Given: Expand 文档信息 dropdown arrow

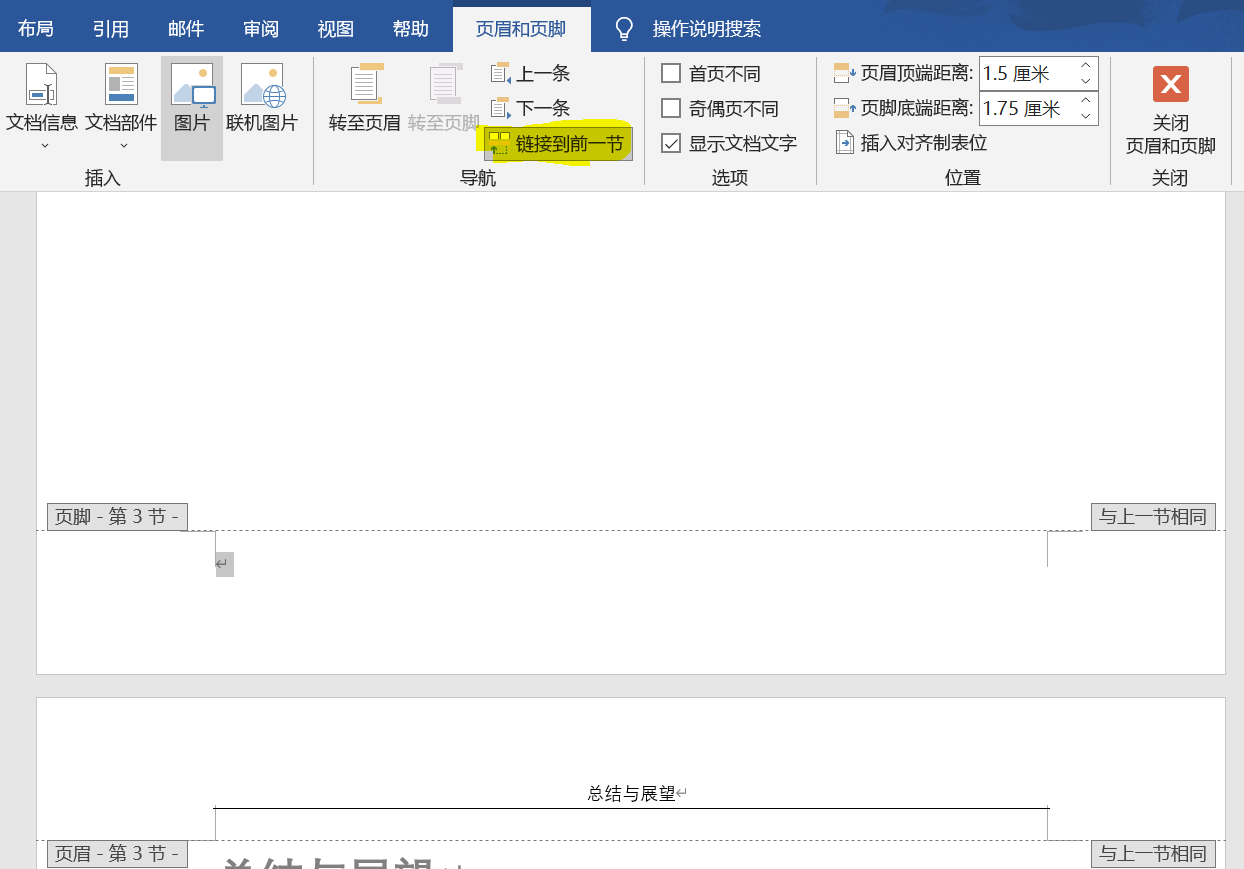Looking at the screenshot, I should pos(44,146).
